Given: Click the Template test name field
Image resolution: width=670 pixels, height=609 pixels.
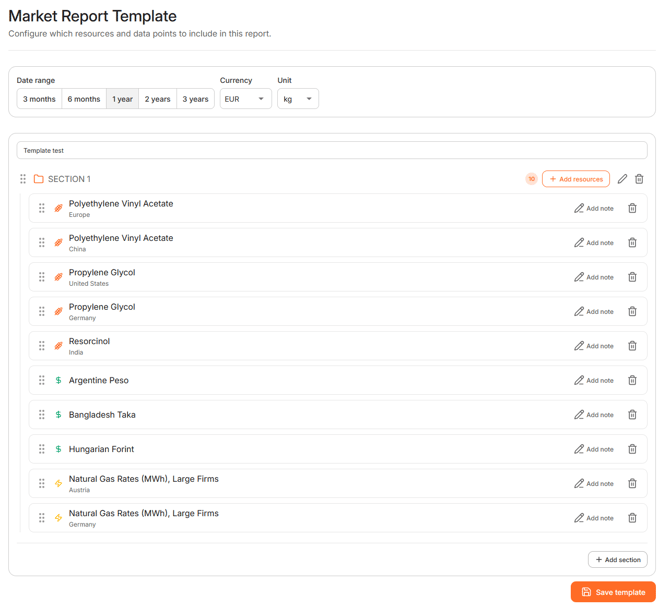Looking at the screenshot, I should tap(332, 150).
